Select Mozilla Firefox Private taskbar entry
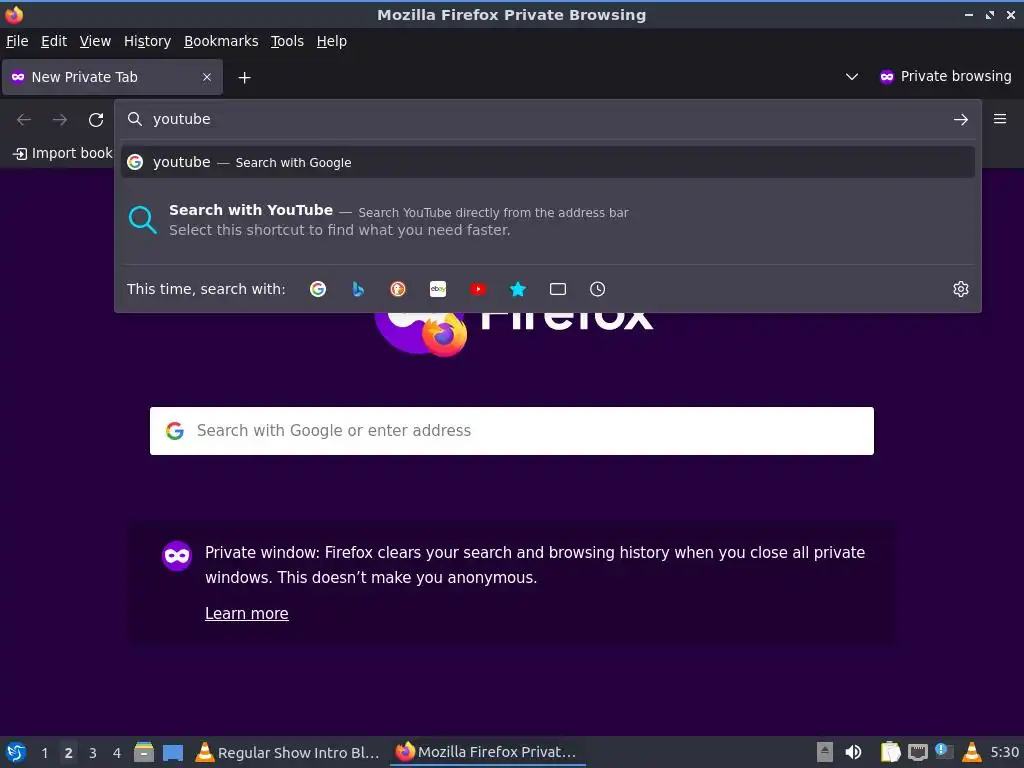The width and height of the screenshot is (1024, 768). pyautogui.click(x=487, y=752)
